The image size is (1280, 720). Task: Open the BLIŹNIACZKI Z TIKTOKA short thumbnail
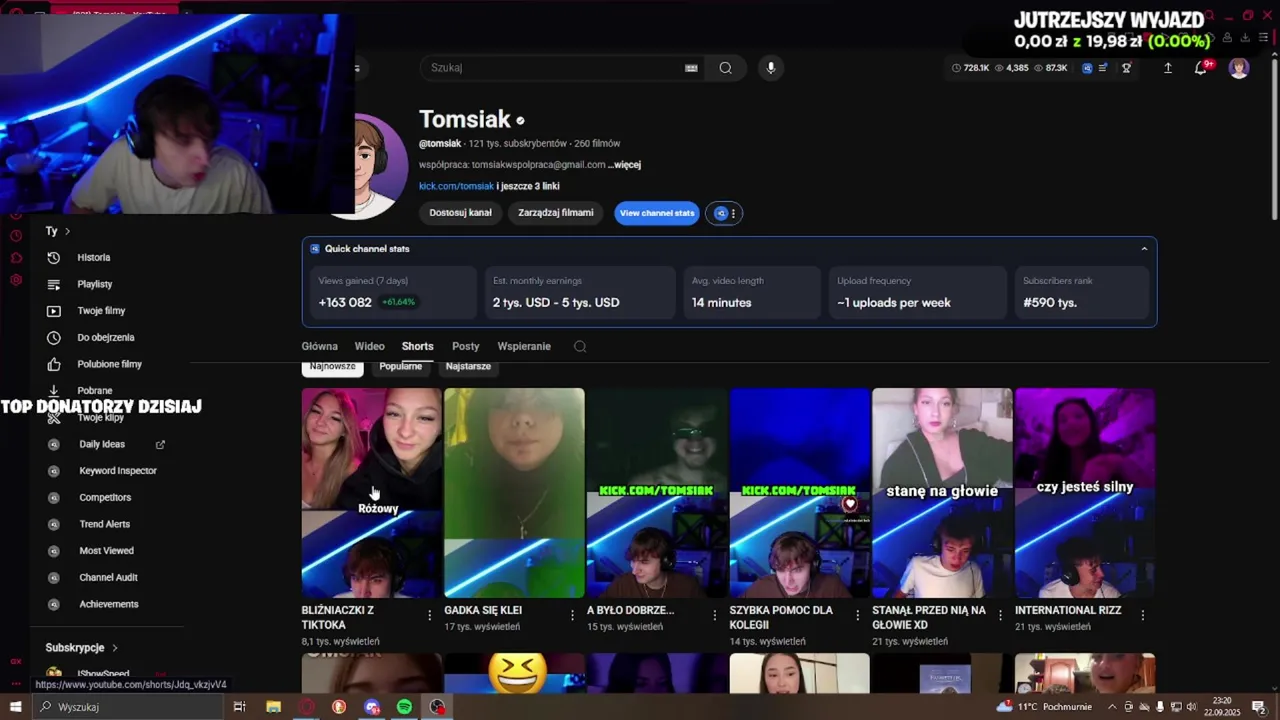click(371, 493)
